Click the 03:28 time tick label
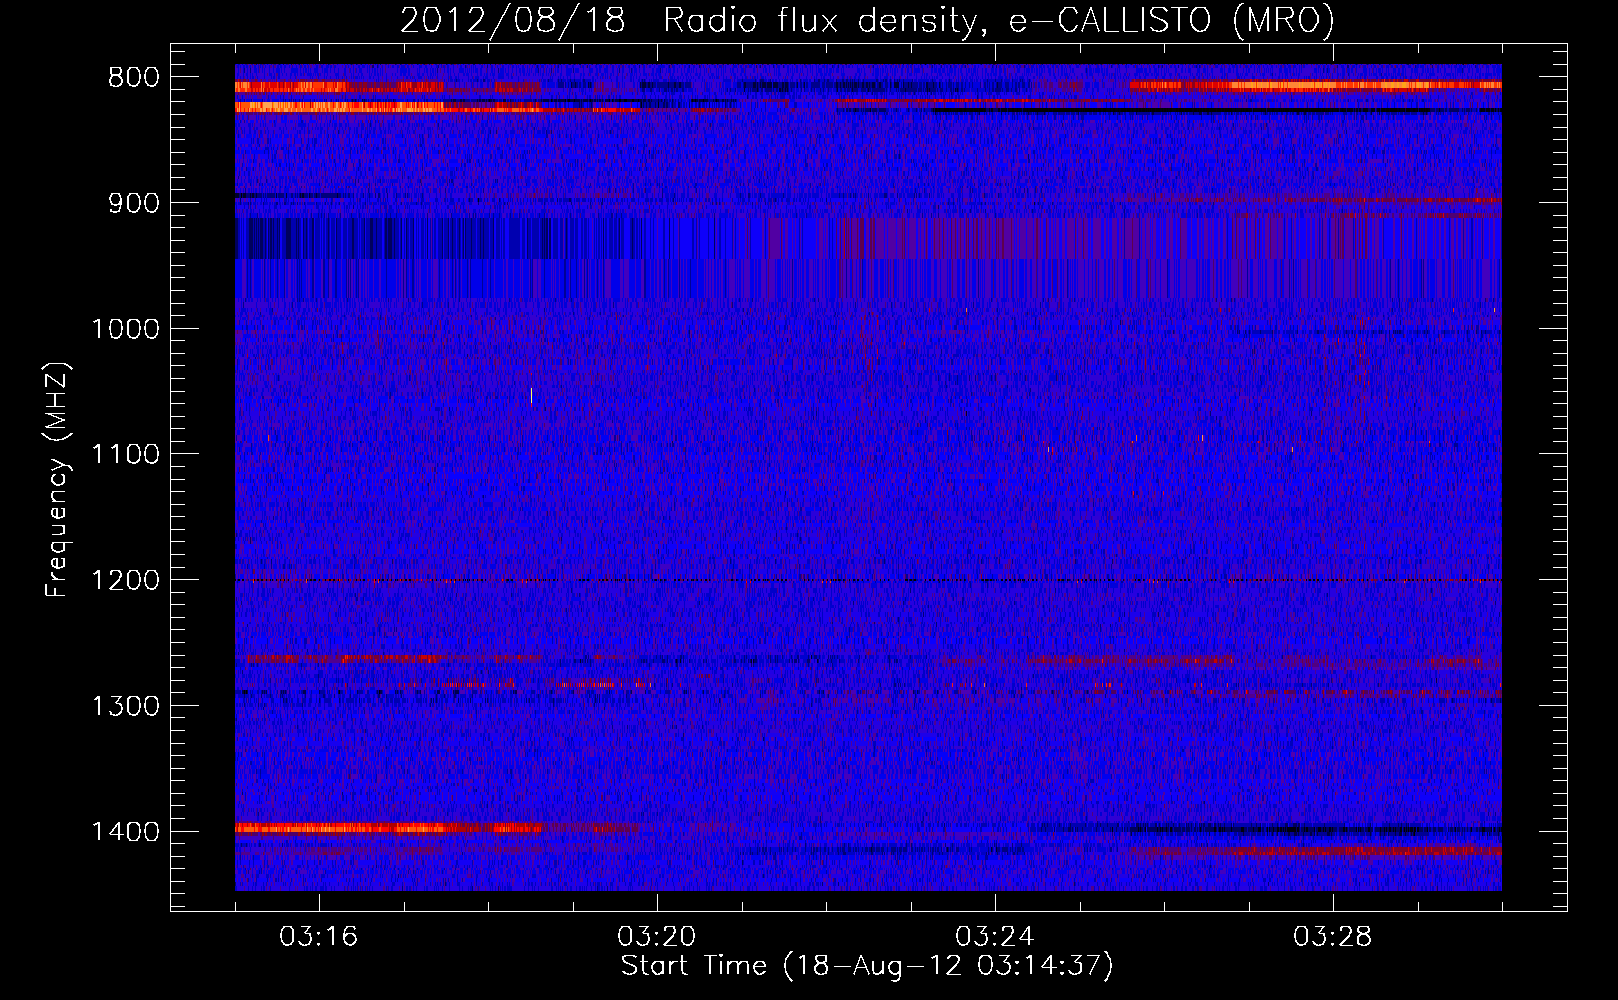This screenshot has width=1618, height=1000. [1333, 937]
